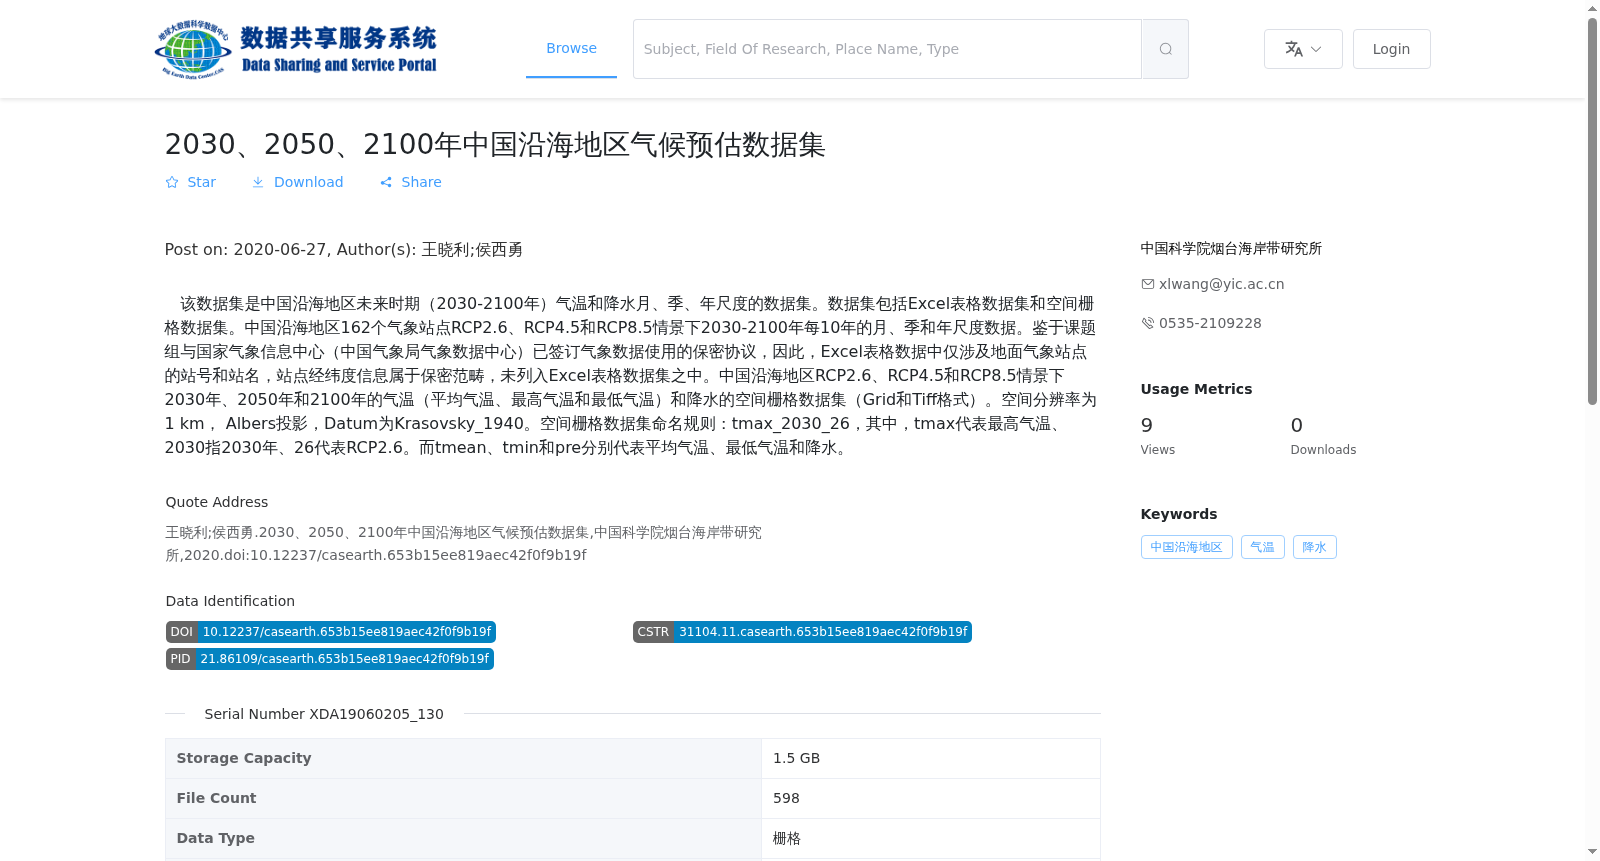Click email address xlwang@yic.ac.cn
Image resolution: width=1600 pixels, height=861 pixels.
tap(1222, 284)
